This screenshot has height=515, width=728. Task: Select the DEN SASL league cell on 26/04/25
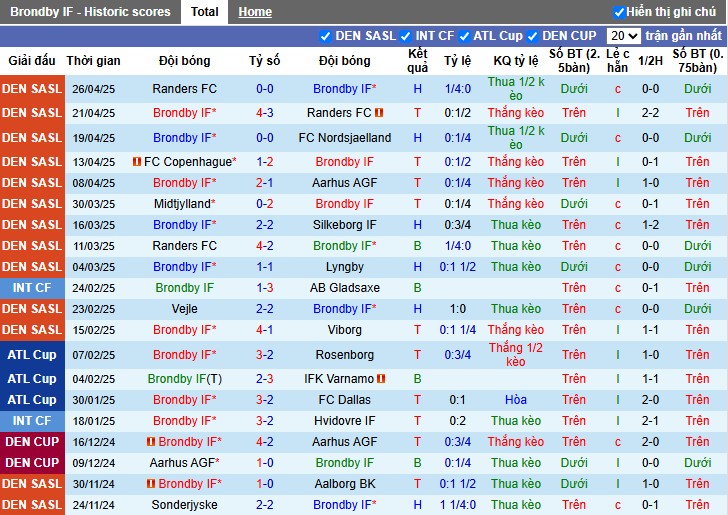32,89
